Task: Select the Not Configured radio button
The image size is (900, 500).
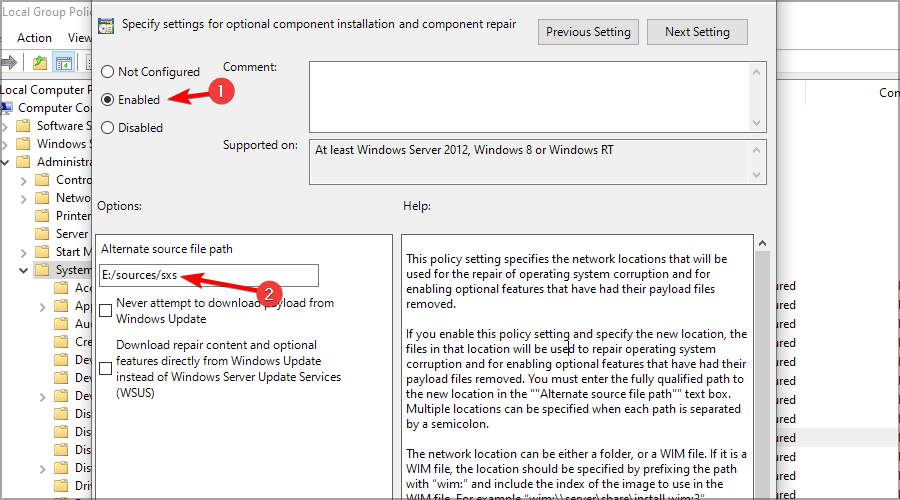Action: 107,72
